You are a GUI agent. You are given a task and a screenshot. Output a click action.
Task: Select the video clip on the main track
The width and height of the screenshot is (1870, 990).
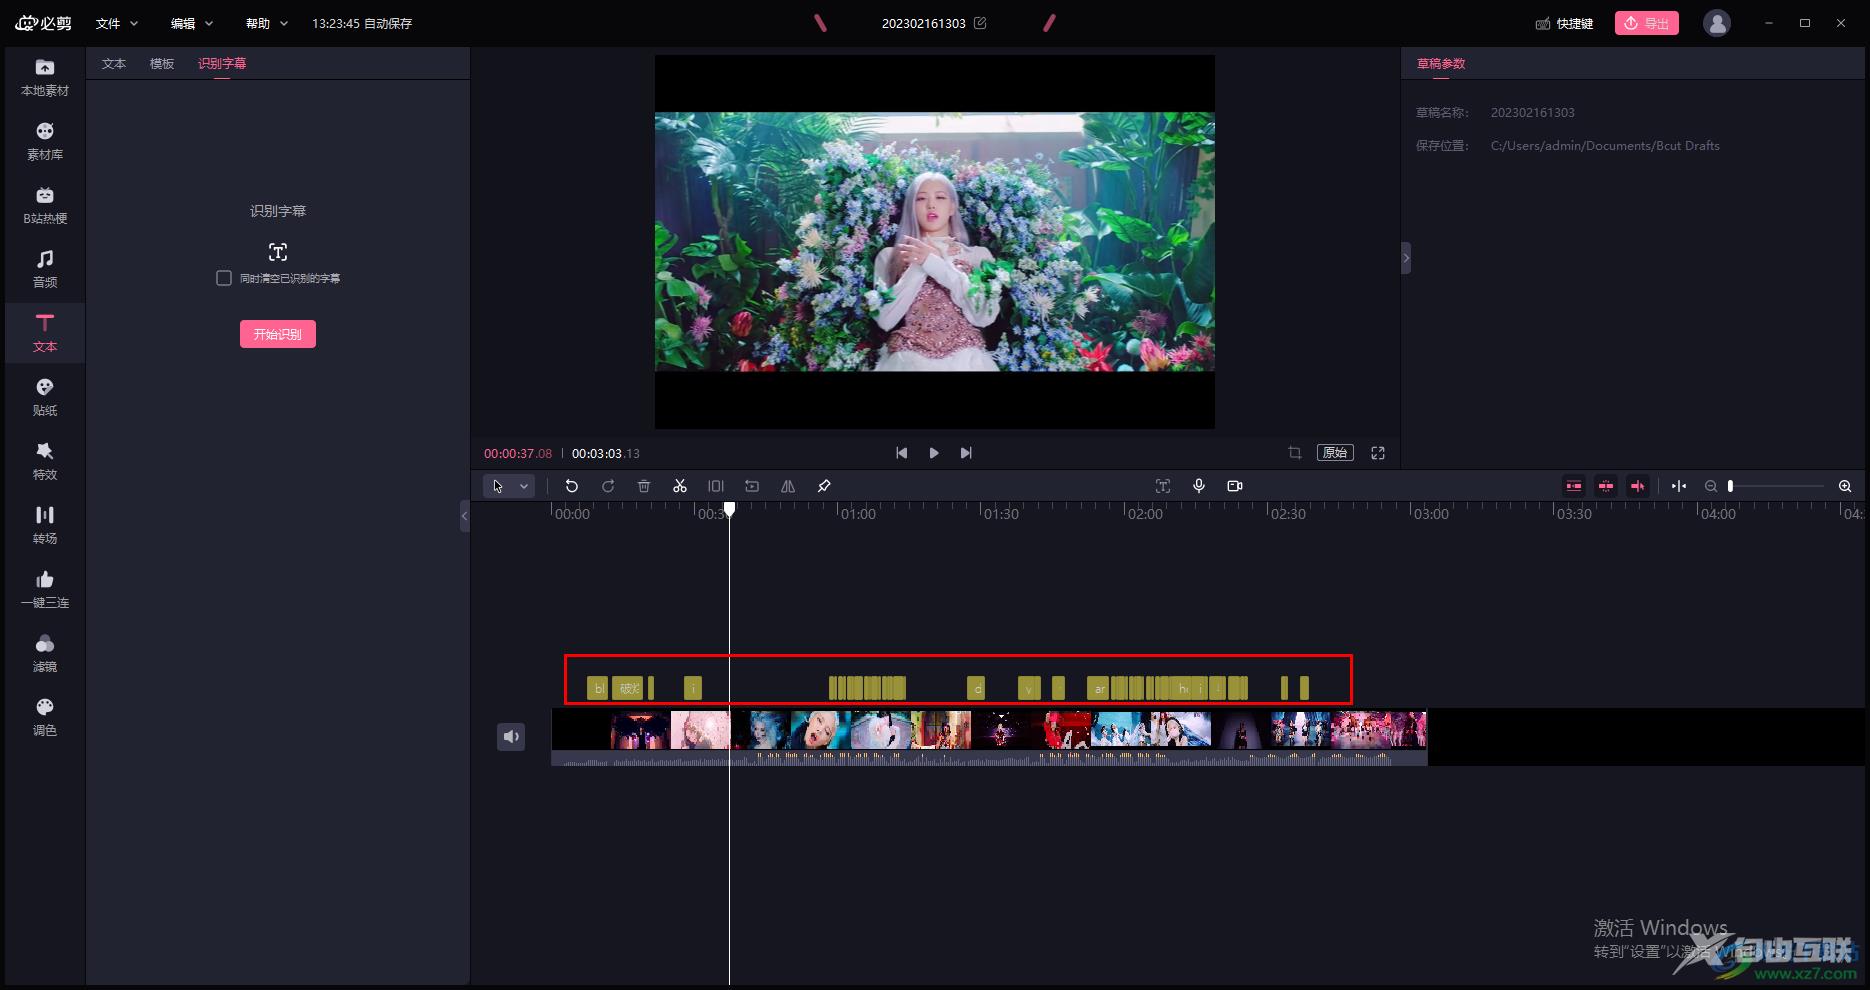coord(989,737)
